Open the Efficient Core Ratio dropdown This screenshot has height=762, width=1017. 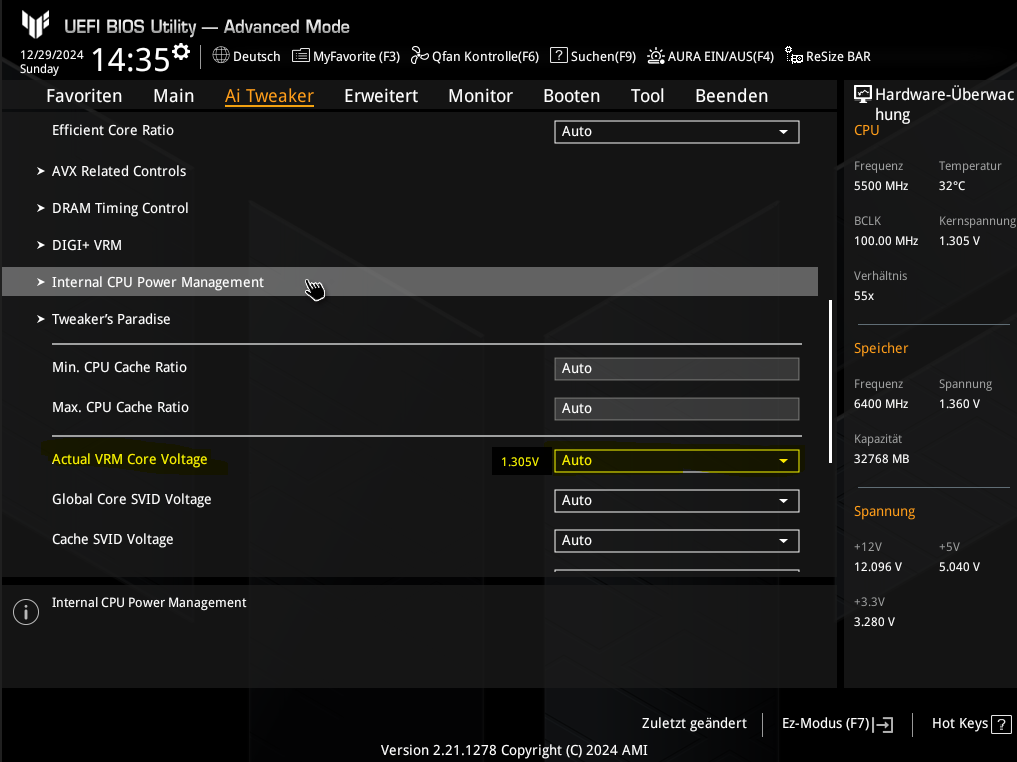676,132
